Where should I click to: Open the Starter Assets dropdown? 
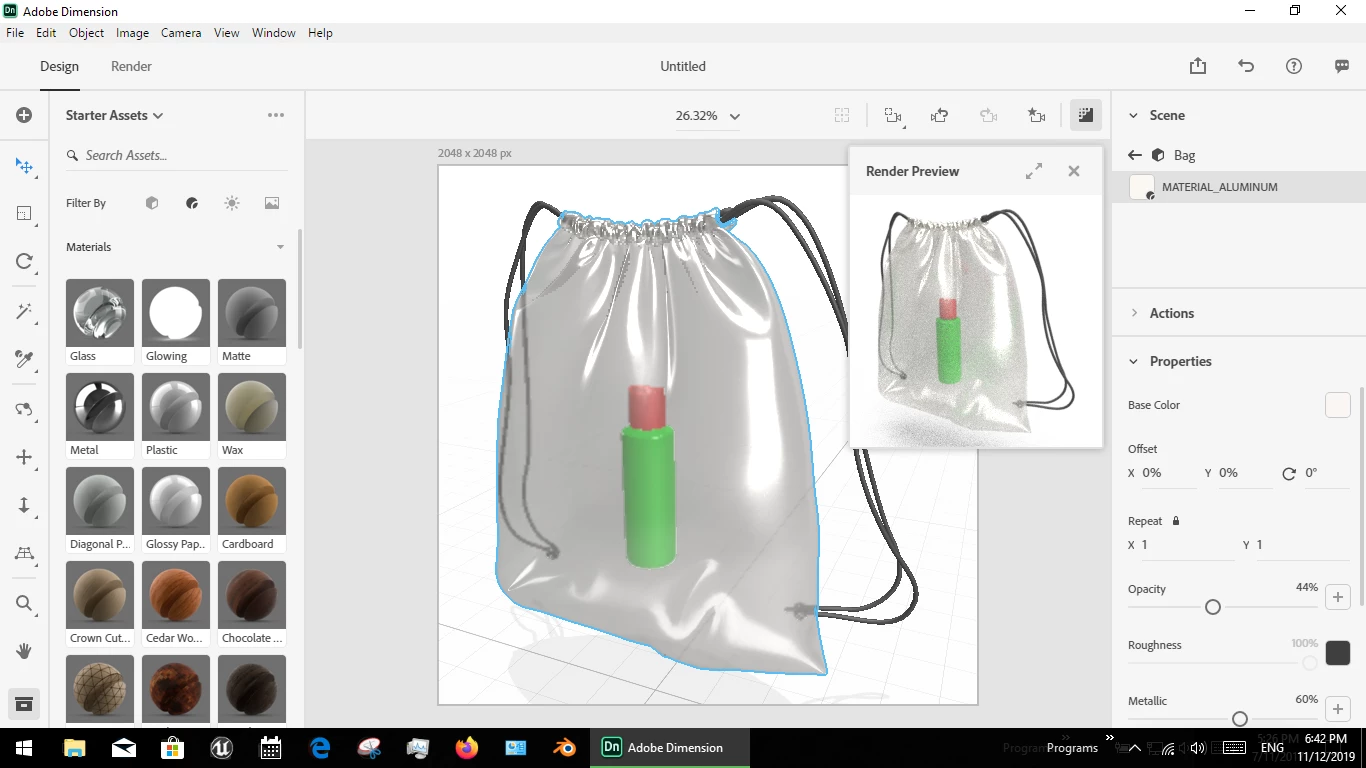pyautogui.click(x=114, y=115)
